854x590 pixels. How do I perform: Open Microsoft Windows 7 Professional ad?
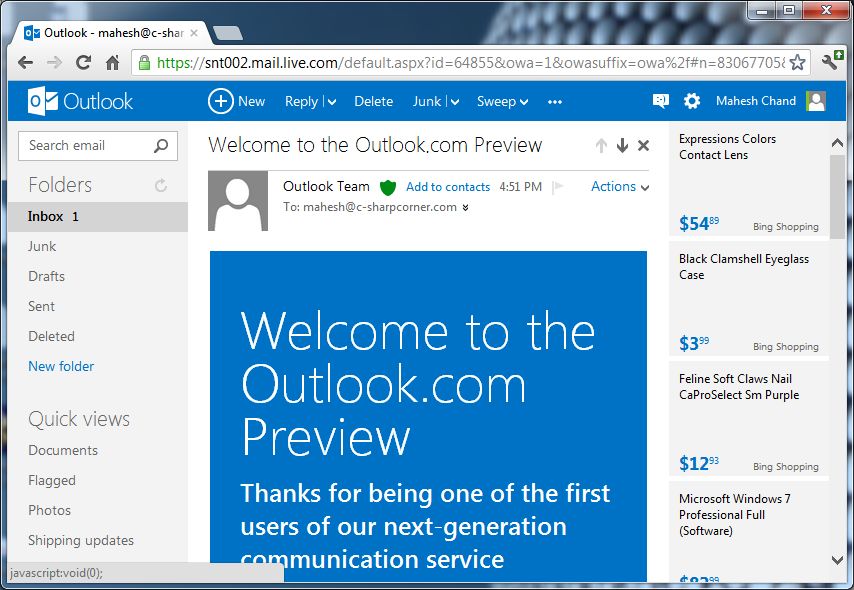[x=749, y=531]
